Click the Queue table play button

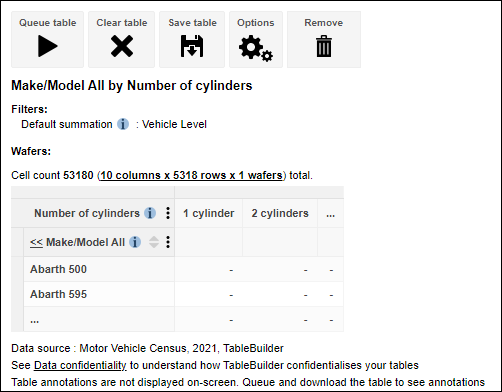[47, 39]
